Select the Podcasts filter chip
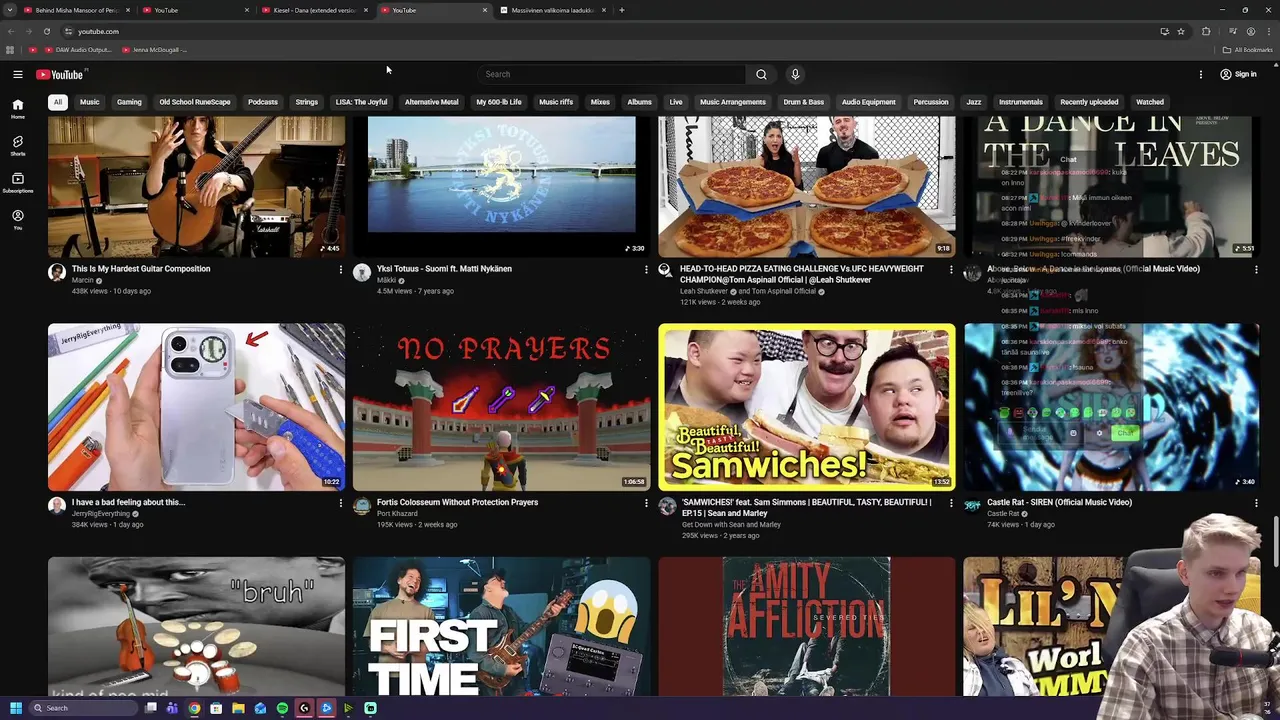Screen dimensions: 1280x720 click(x=263, y=102)
